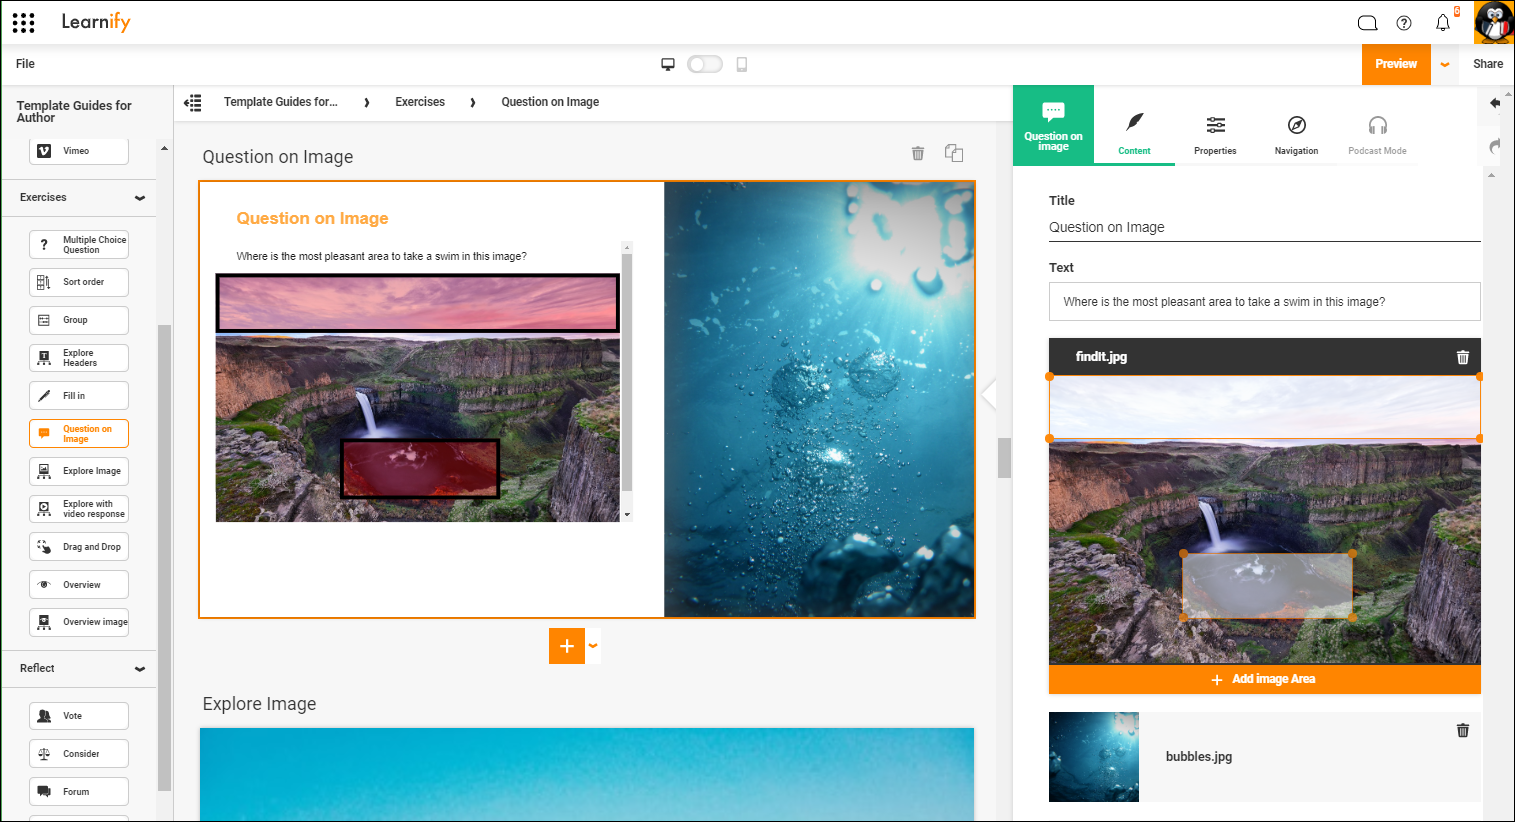
Task: Open the apps grid menu icon
Action: click(24, 22)
